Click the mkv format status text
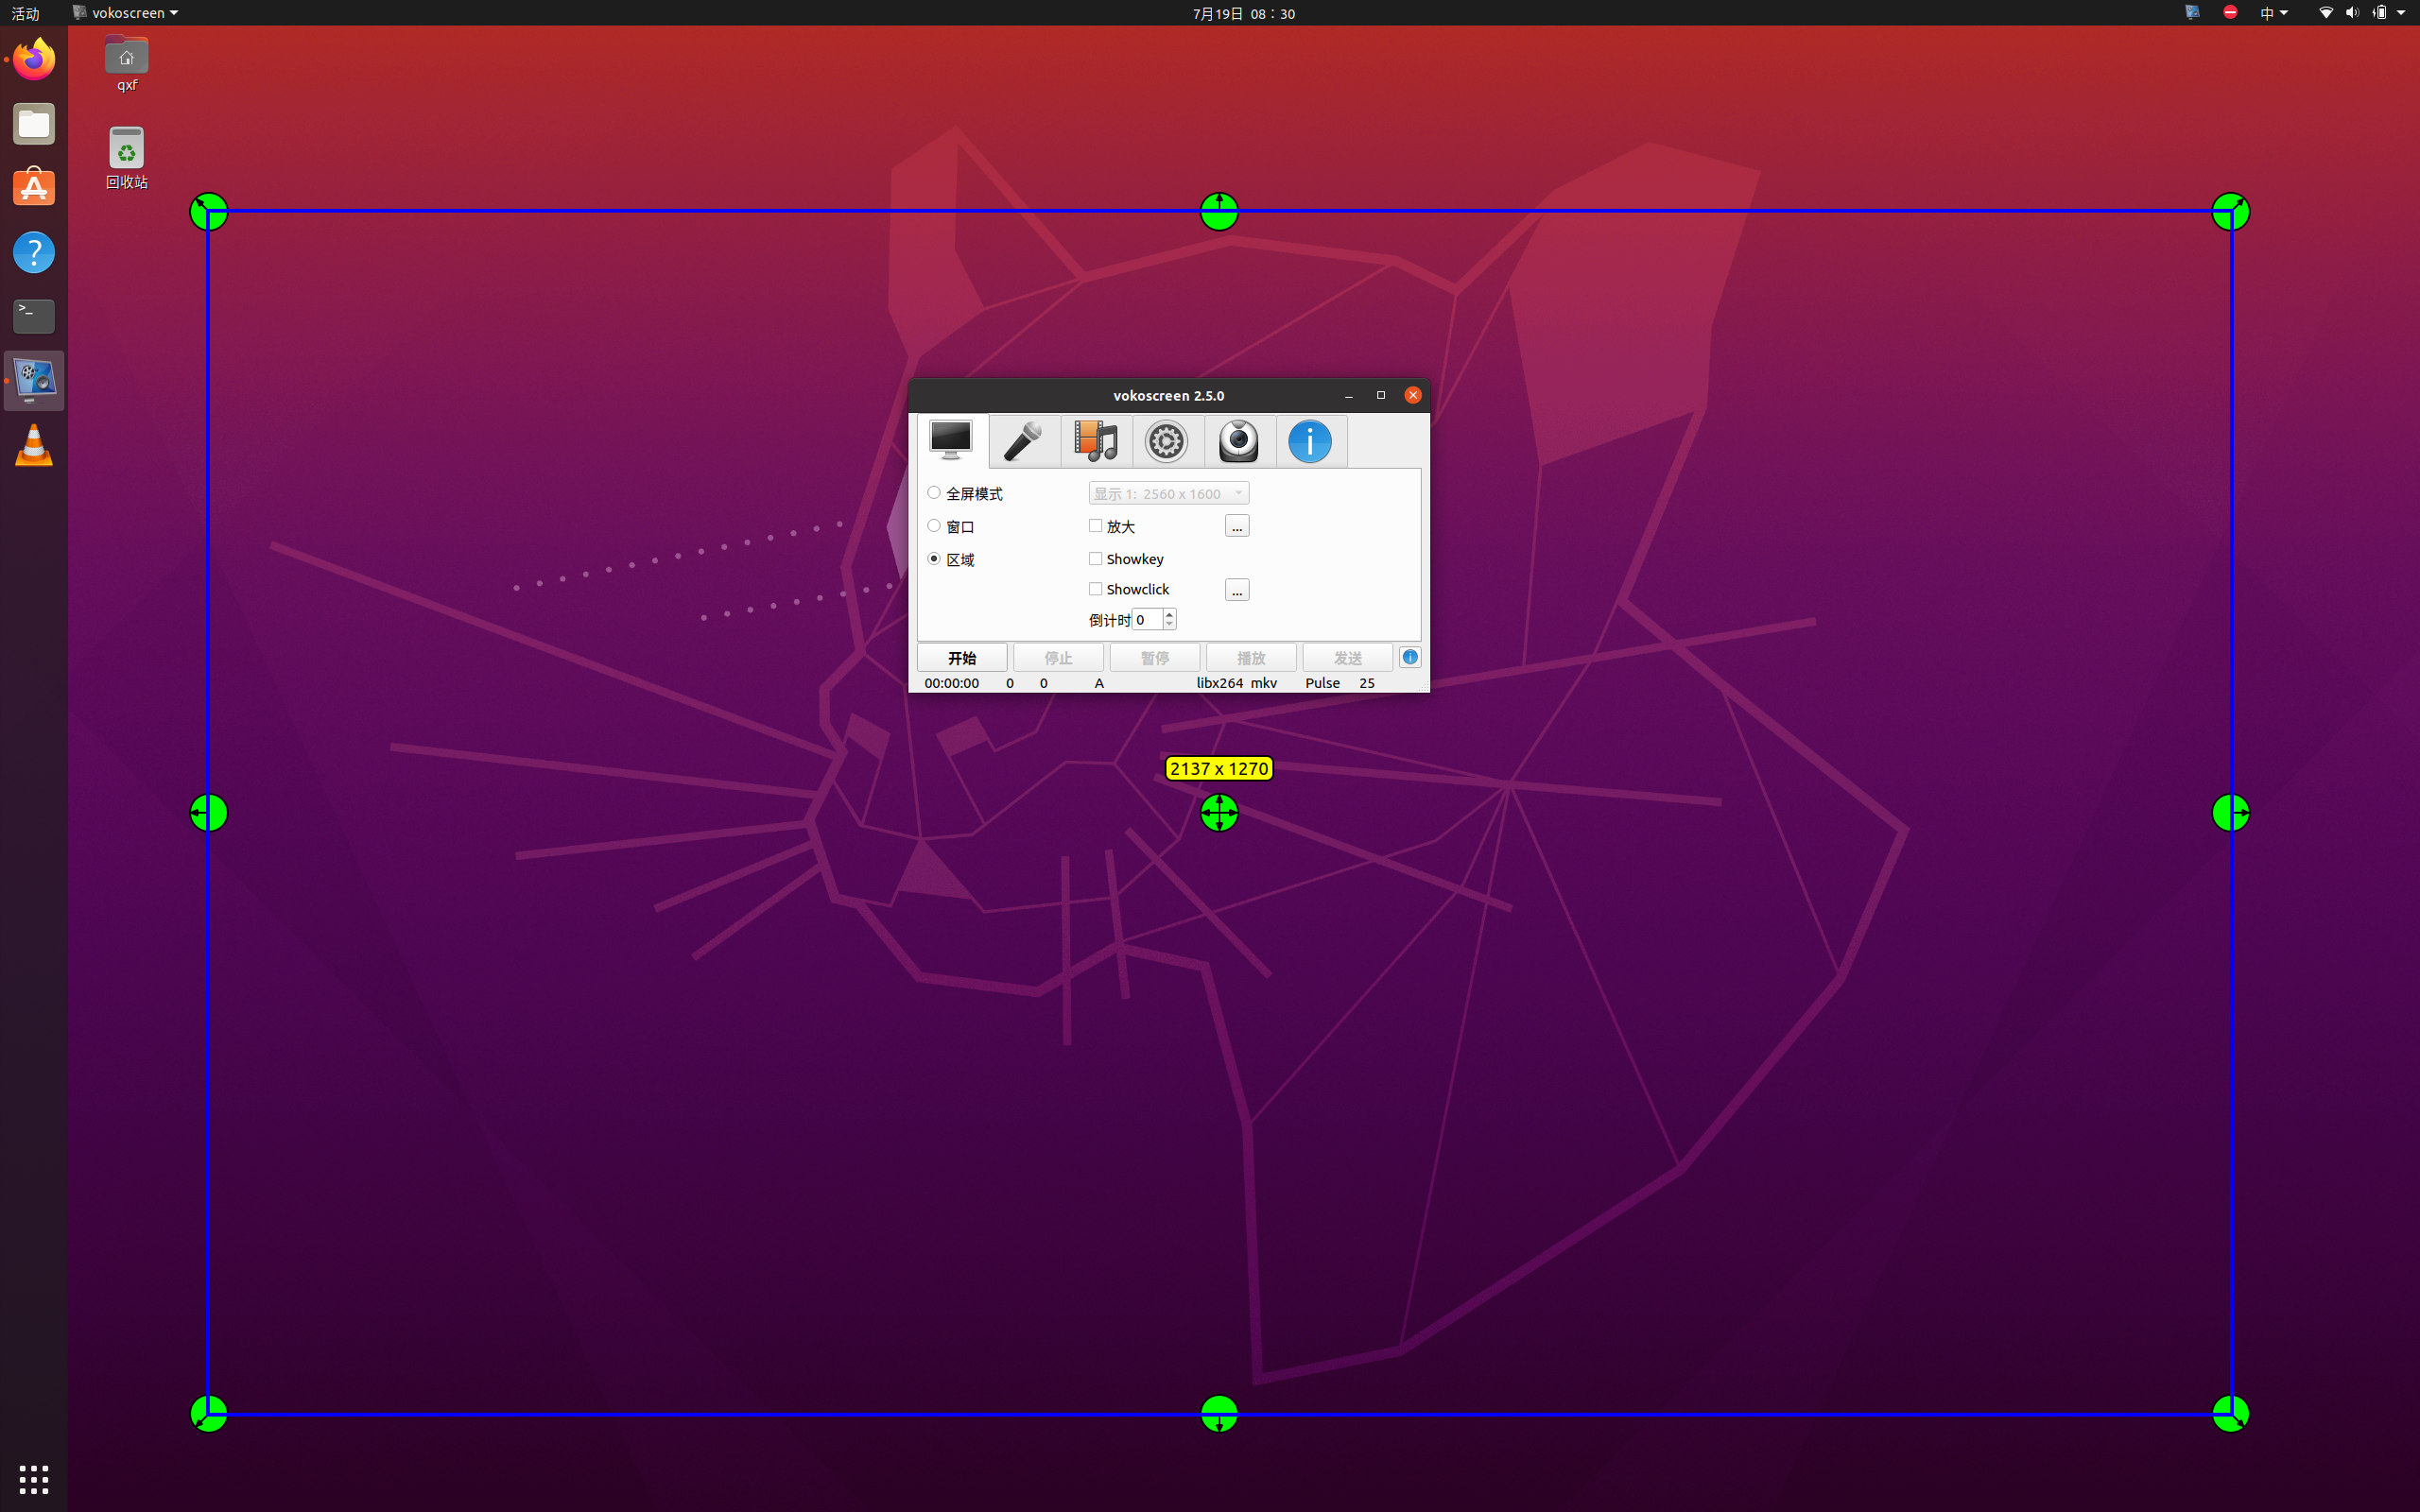This screenshot has height=1512, width=2420. click(x=1263, y=683)
